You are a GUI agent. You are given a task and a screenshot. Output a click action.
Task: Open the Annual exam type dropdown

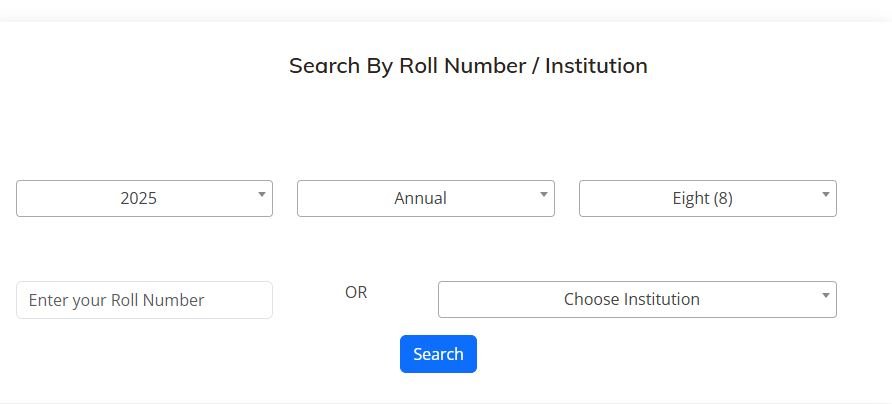pos(425,198)
